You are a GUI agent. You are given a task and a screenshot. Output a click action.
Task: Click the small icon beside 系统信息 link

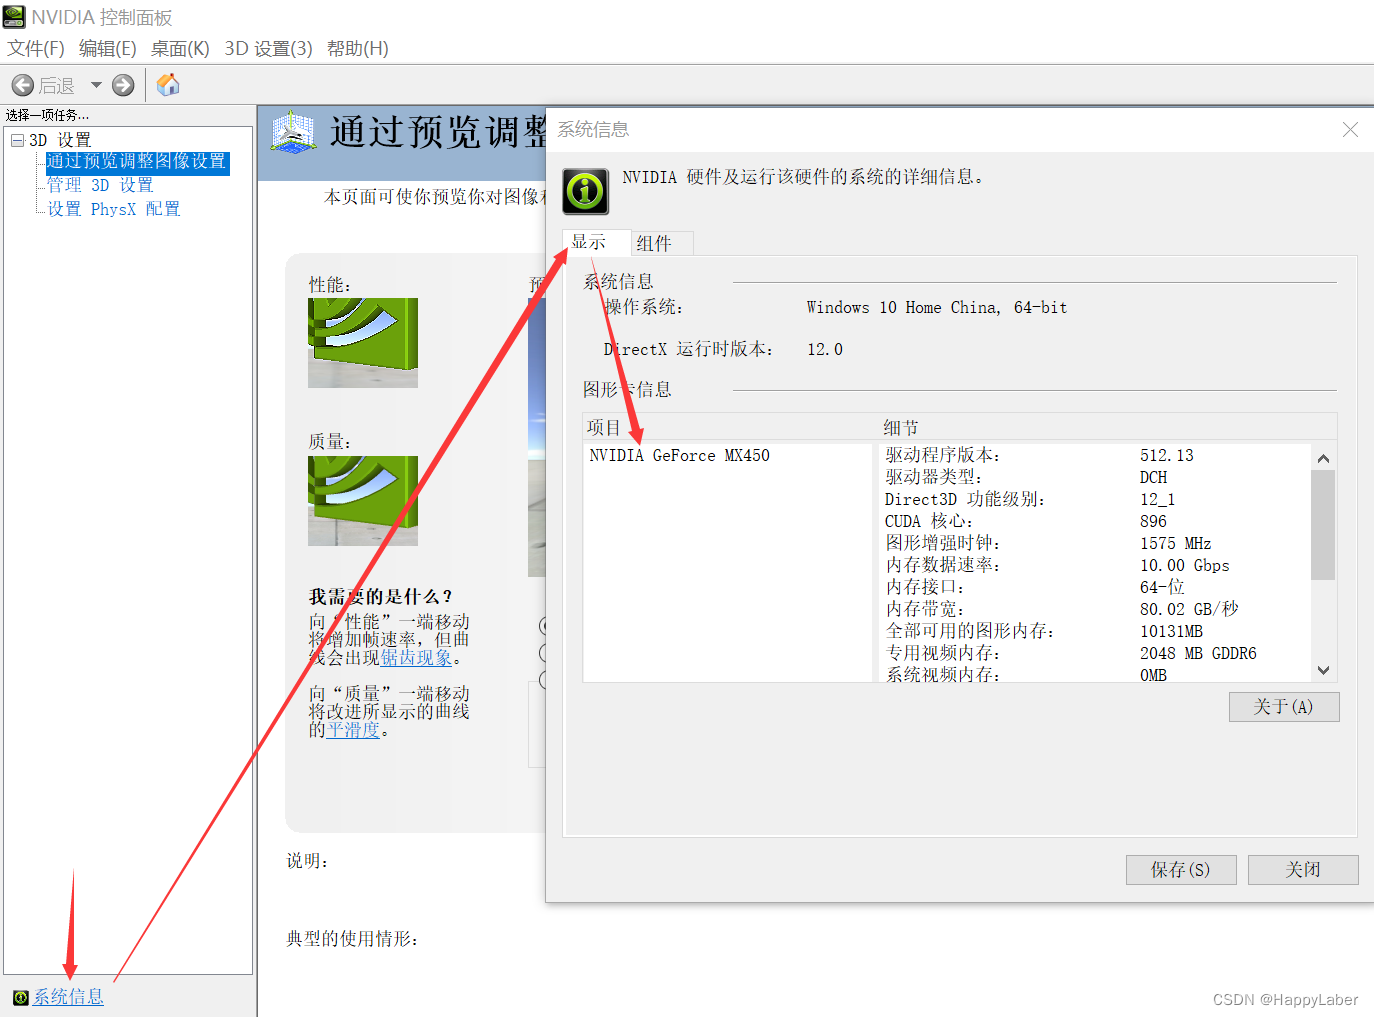(20, 997)
